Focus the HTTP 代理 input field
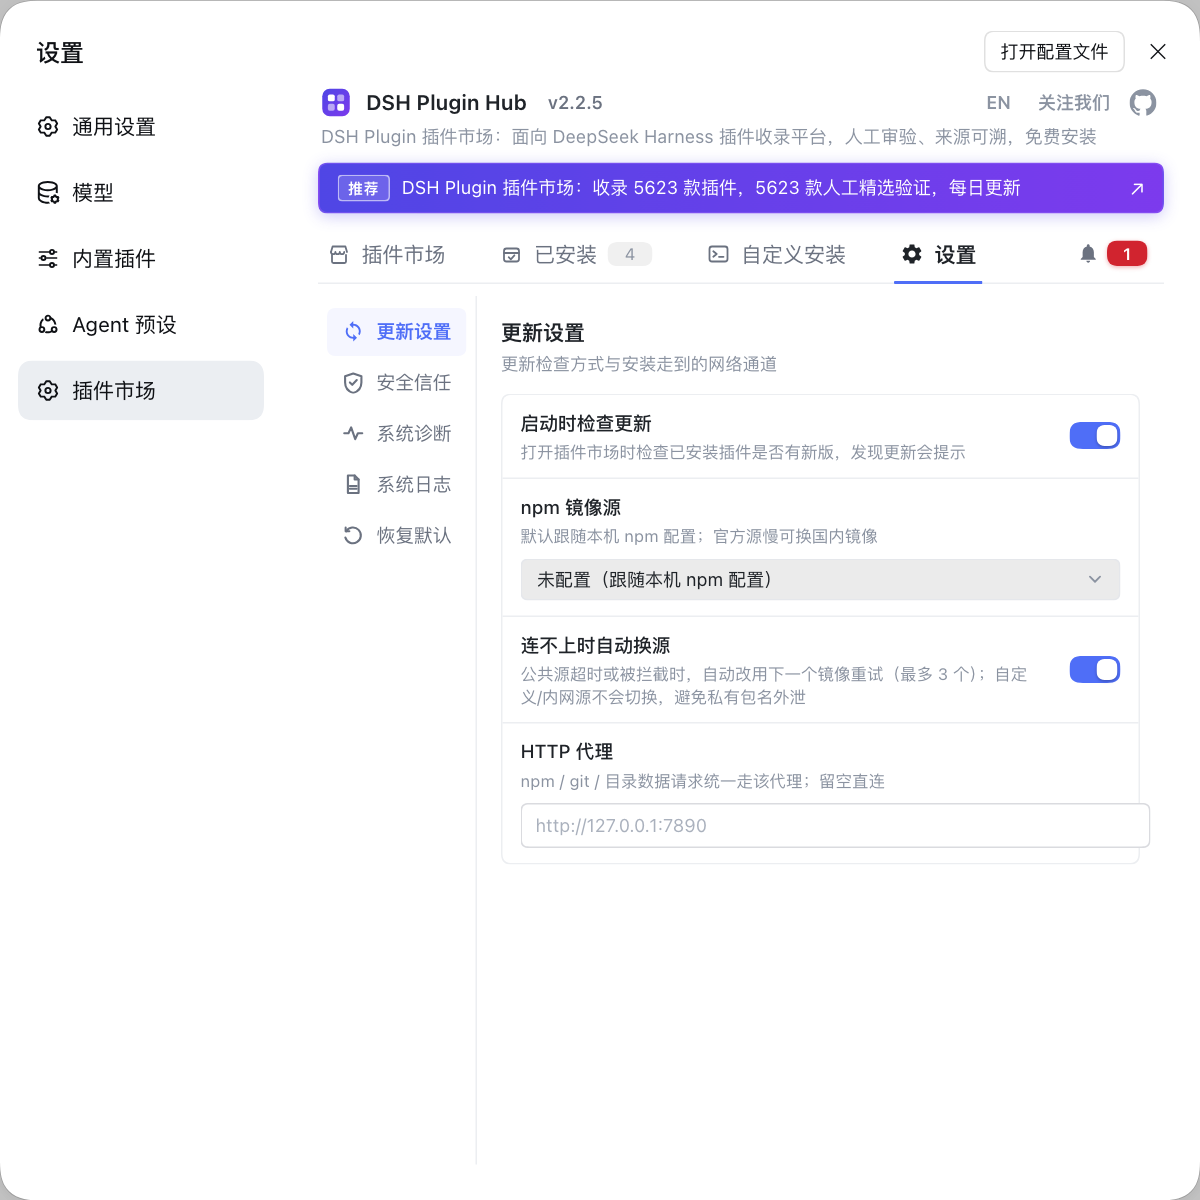Viewport: 1200px width, 1200px height. point(835,826)
